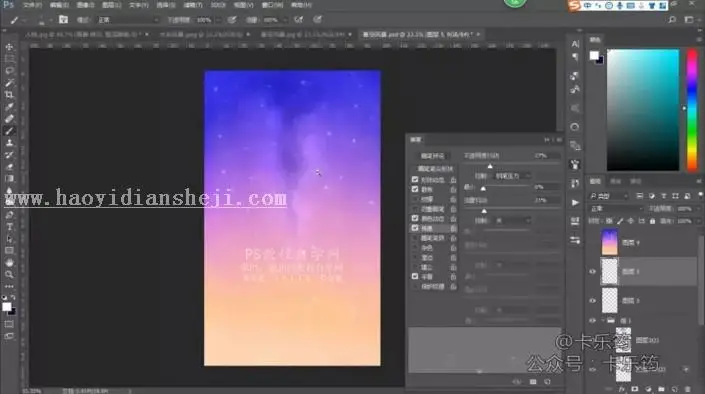Image resolution: width=705 pixels, height=394 pixels.
Task: Click the search icon in options bar
Action: (x=672, y=20)
